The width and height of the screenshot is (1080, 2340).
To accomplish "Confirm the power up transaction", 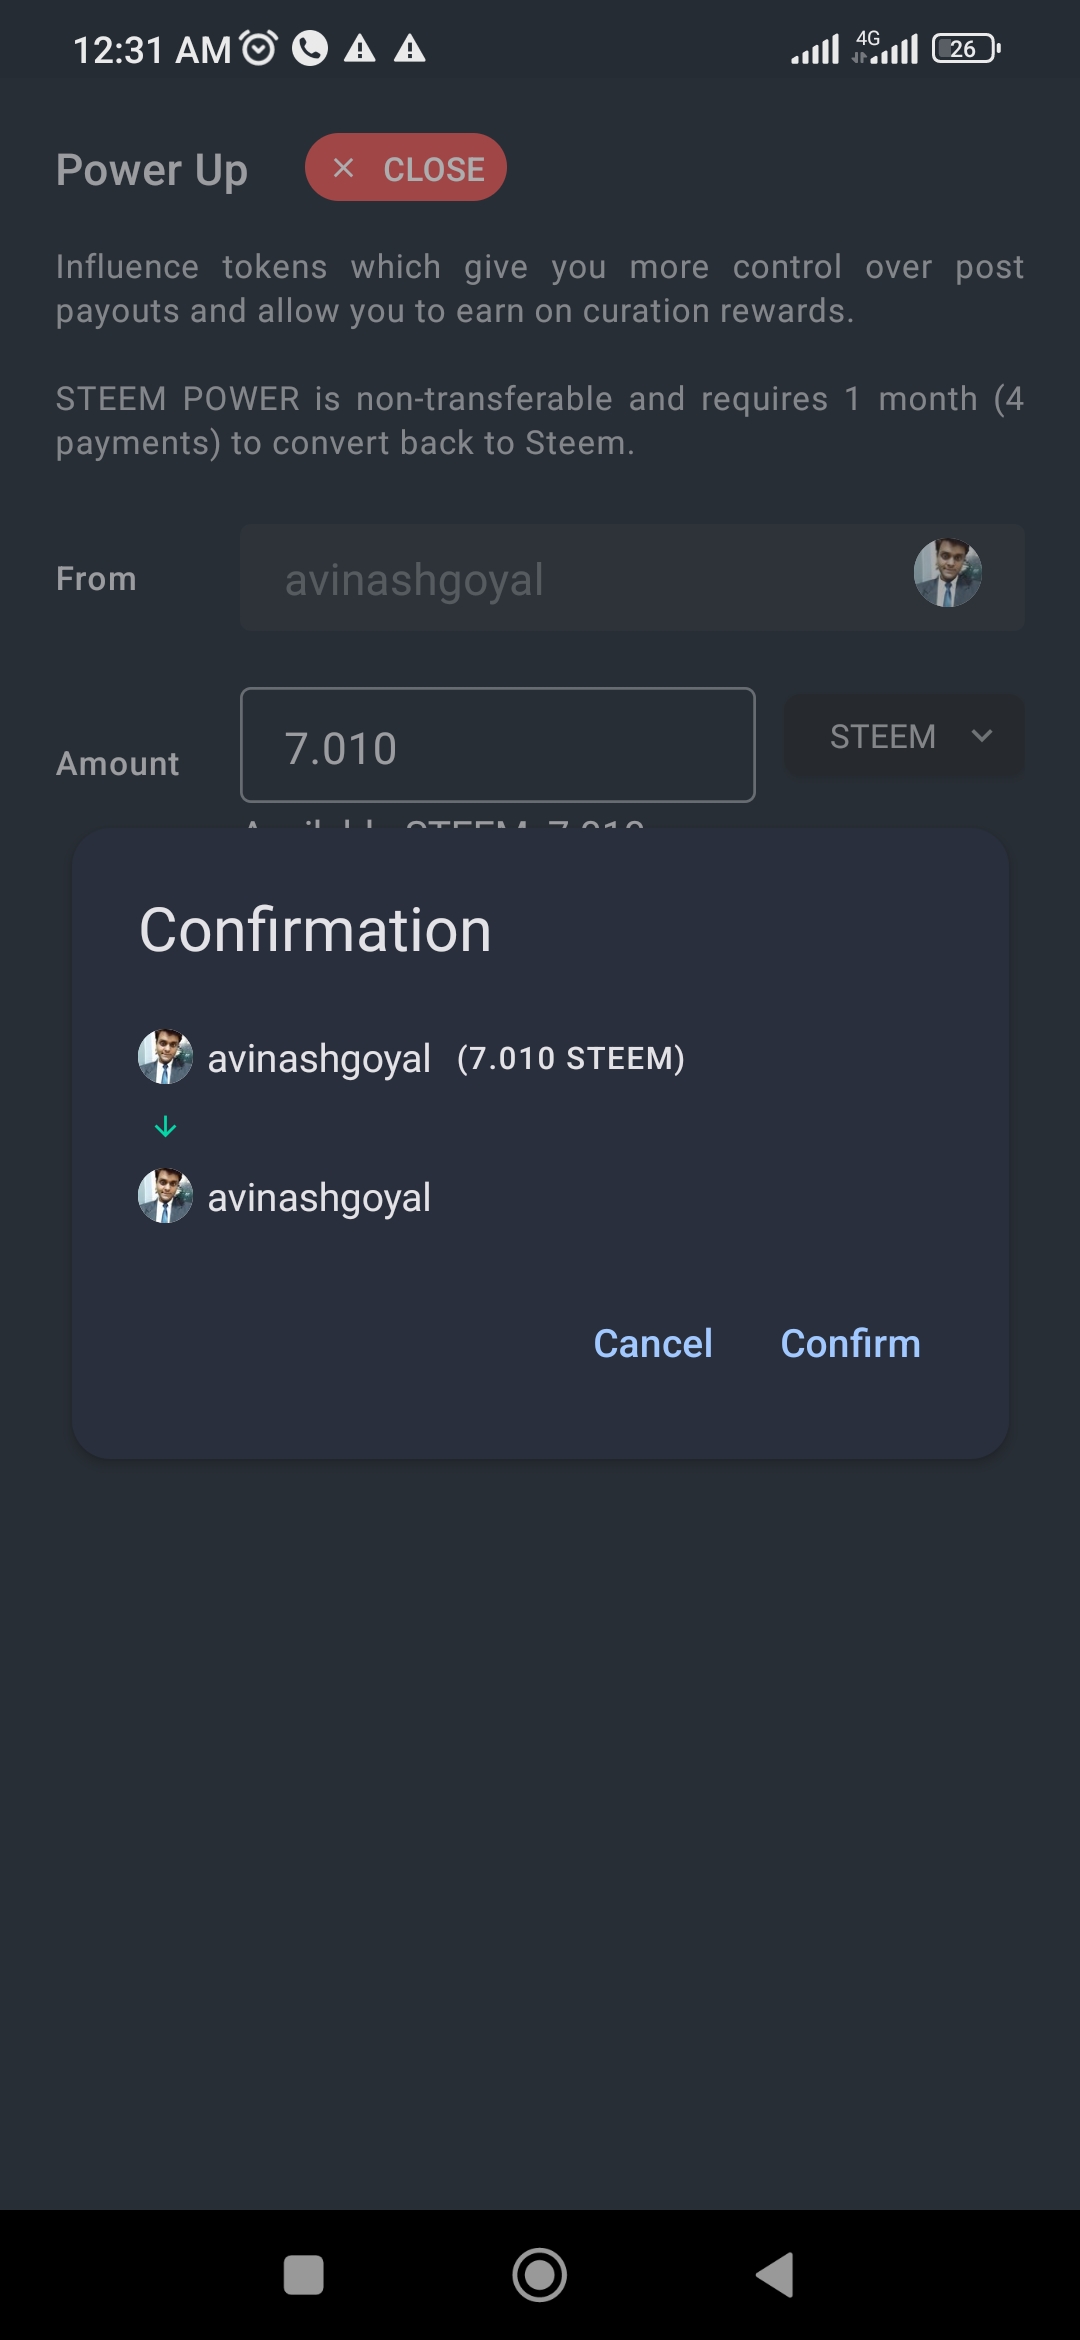I will pos(850,1343).
